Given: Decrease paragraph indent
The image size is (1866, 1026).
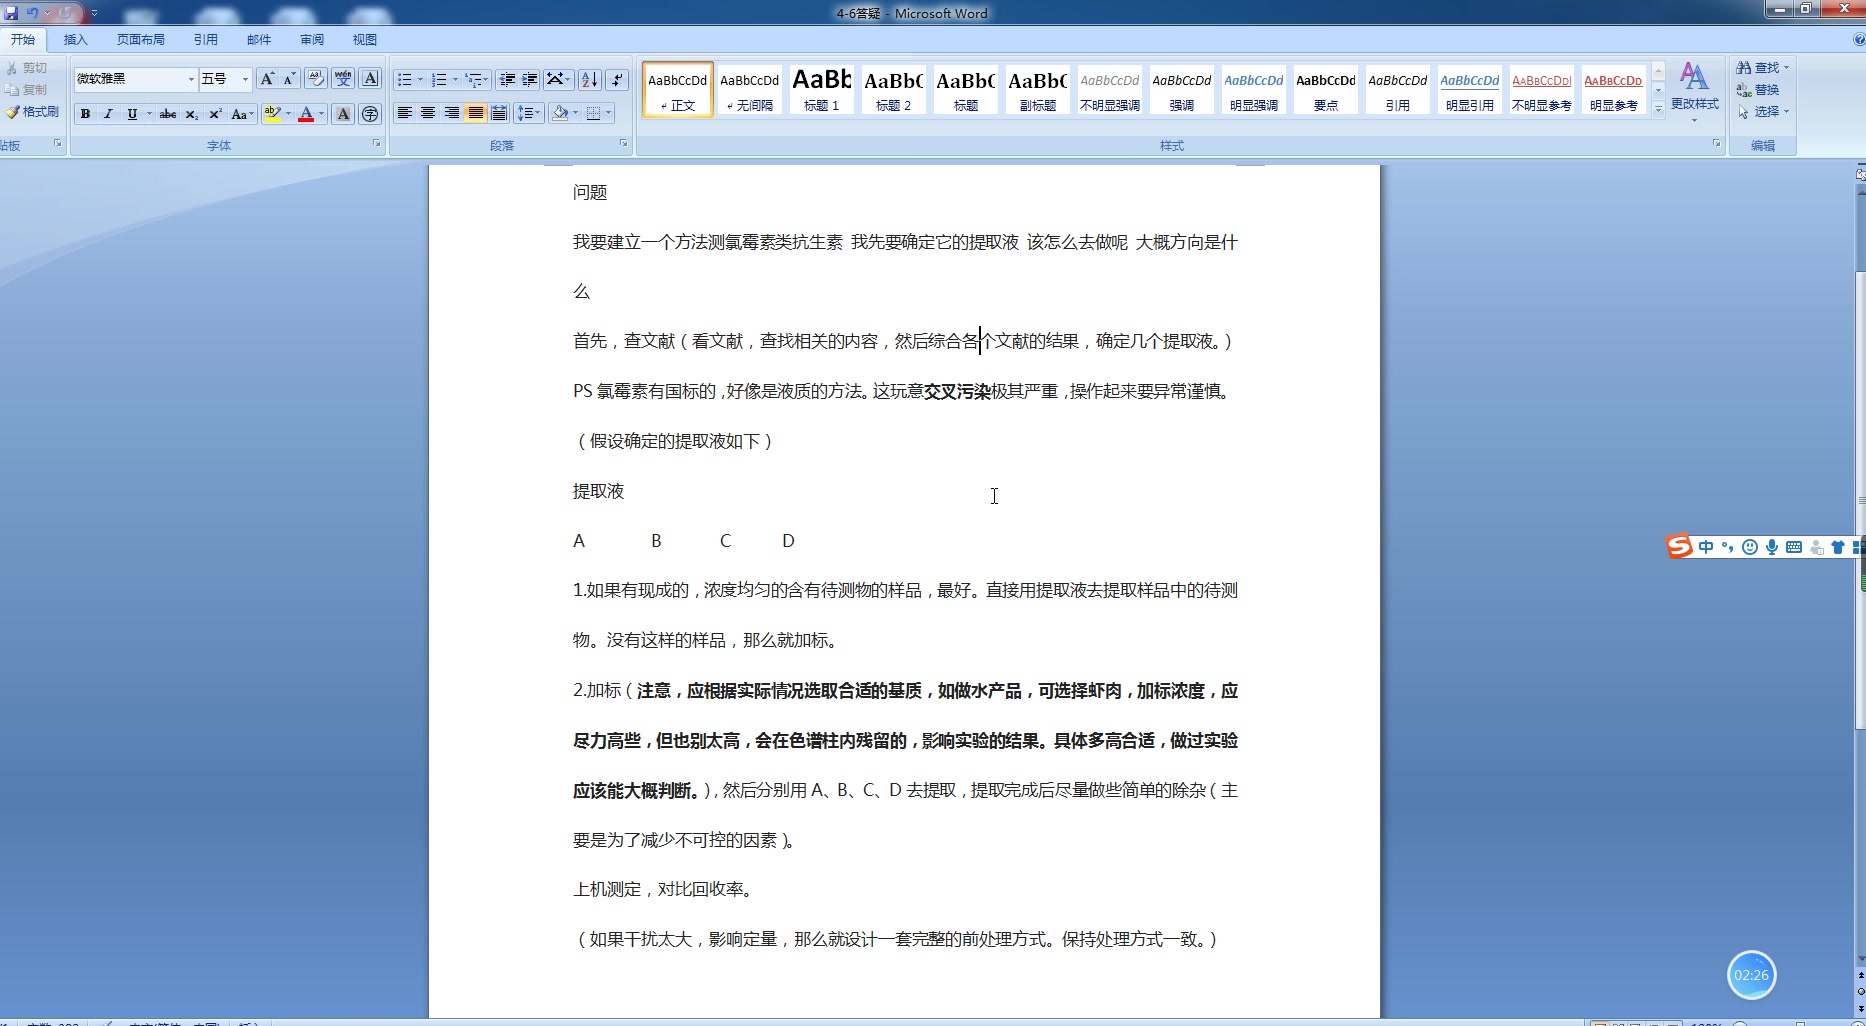Looking at the screenshot, I should coord(507,79).
